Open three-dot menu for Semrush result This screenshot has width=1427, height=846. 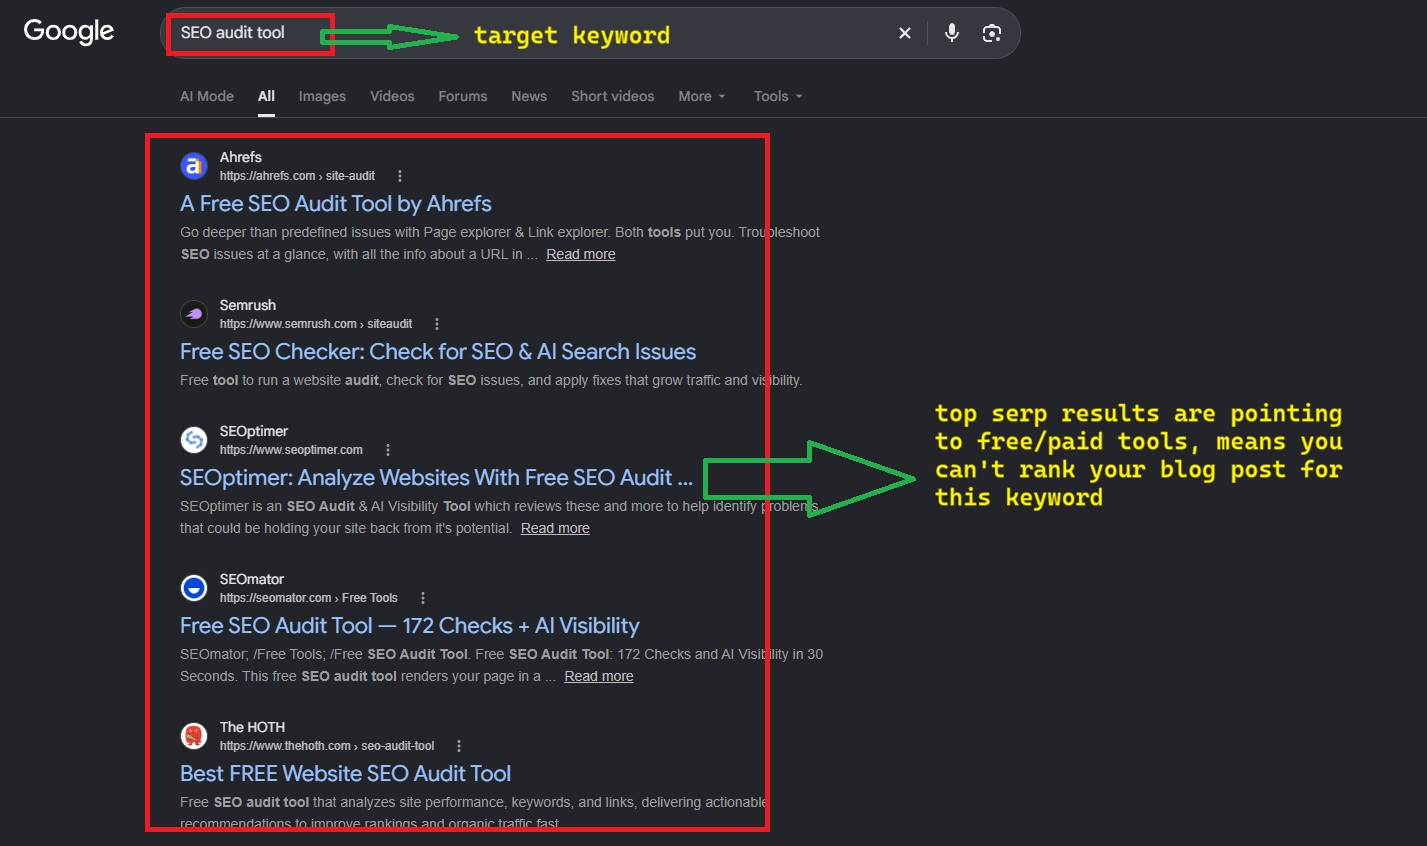[437, 324]
